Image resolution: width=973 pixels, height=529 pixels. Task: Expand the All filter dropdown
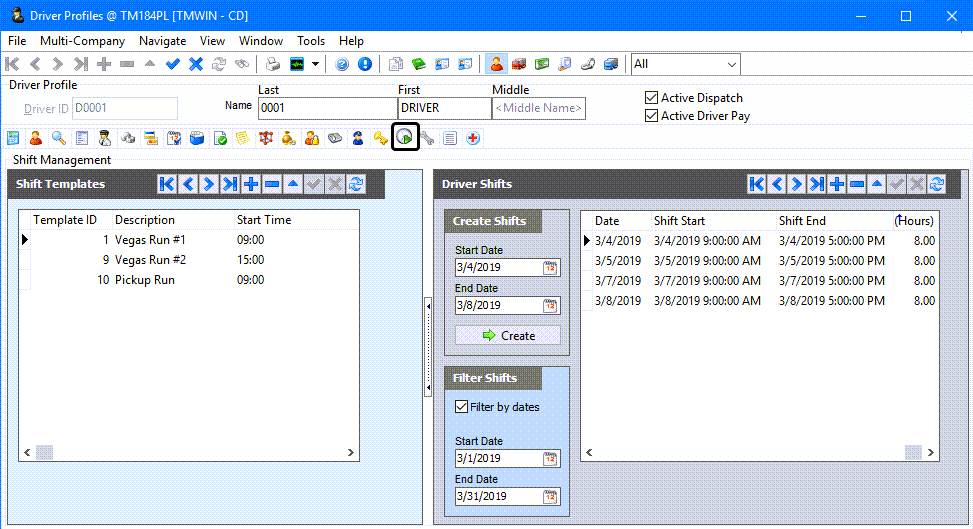tap(731, 64)
